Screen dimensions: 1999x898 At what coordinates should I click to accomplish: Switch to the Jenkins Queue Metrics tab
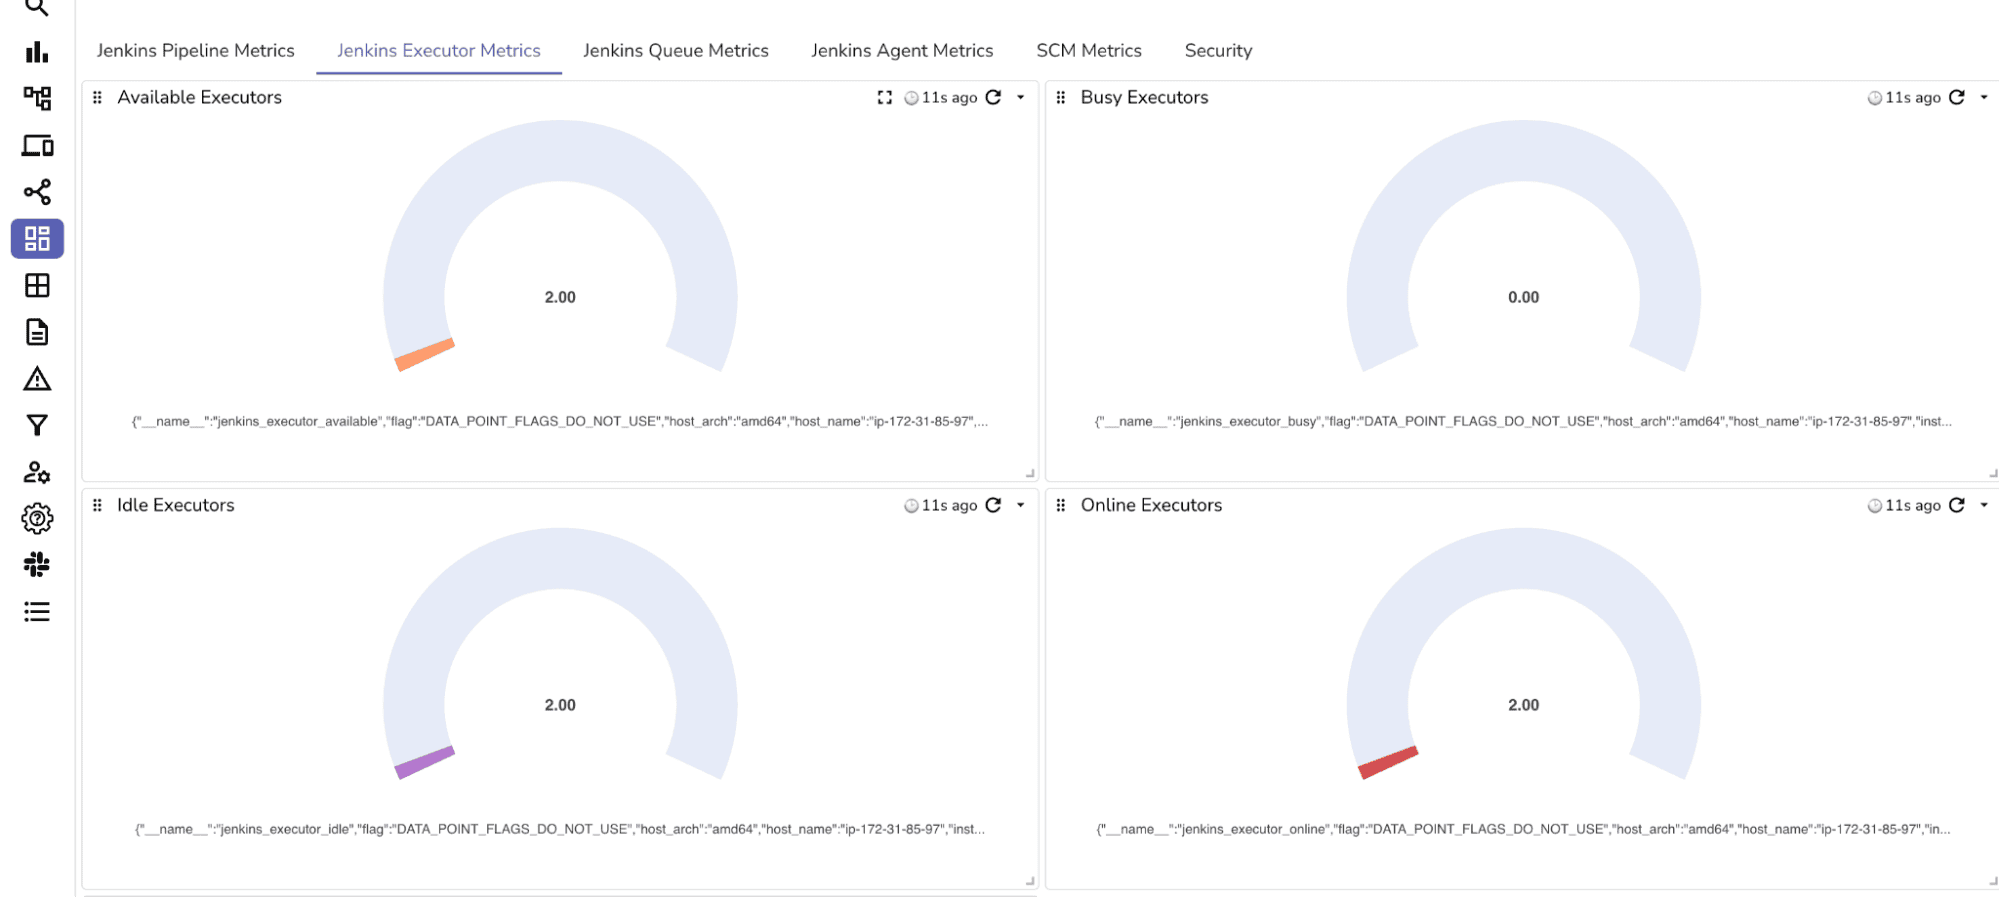pyautogui.click(x=676, y=50)
